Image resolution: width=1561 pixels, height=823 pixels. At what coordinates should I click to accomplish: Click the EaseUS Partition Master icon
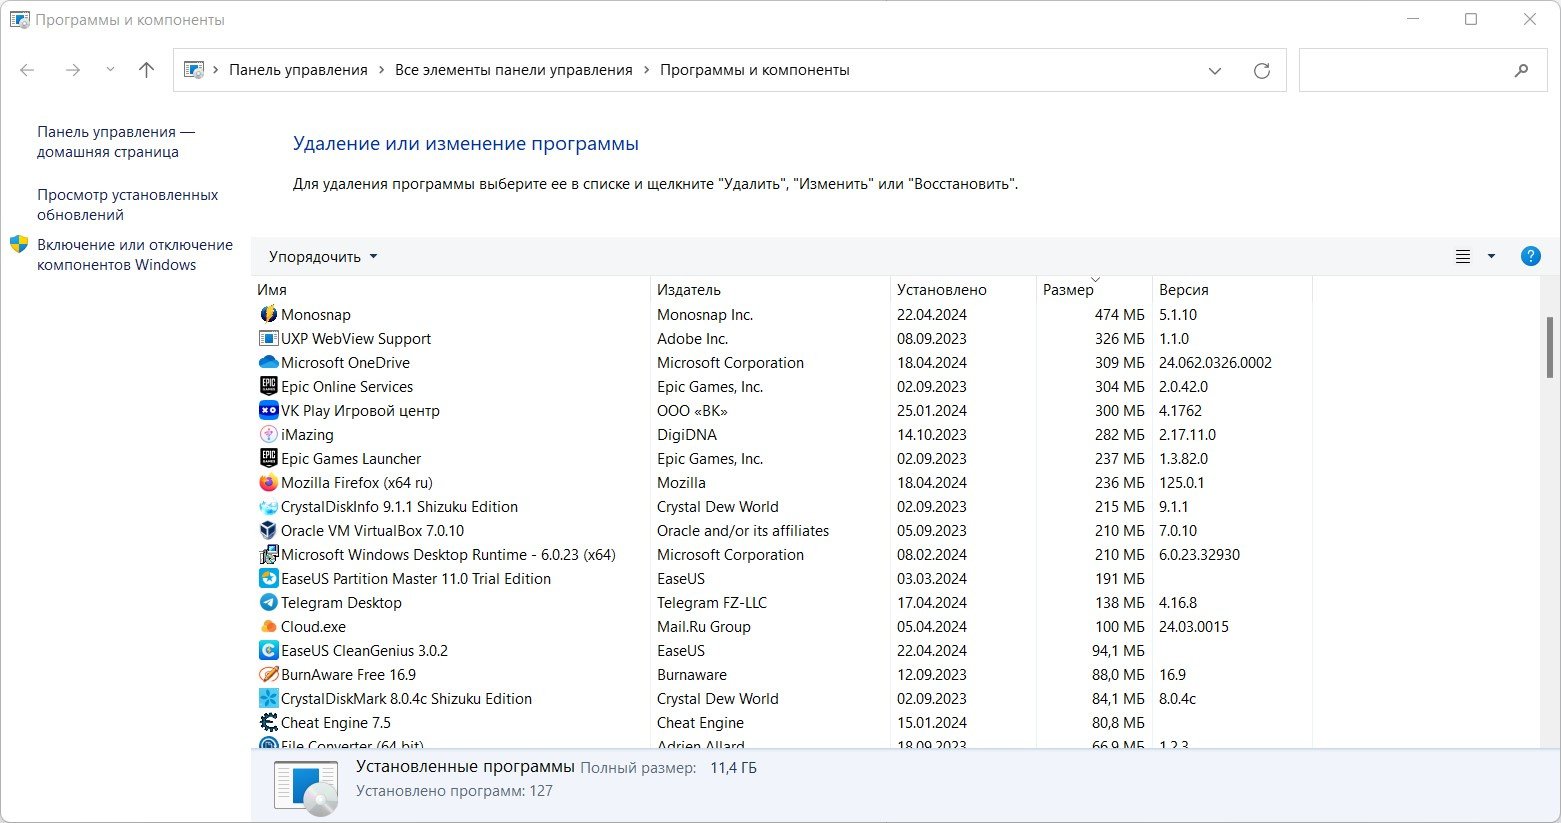coord(268,578)
